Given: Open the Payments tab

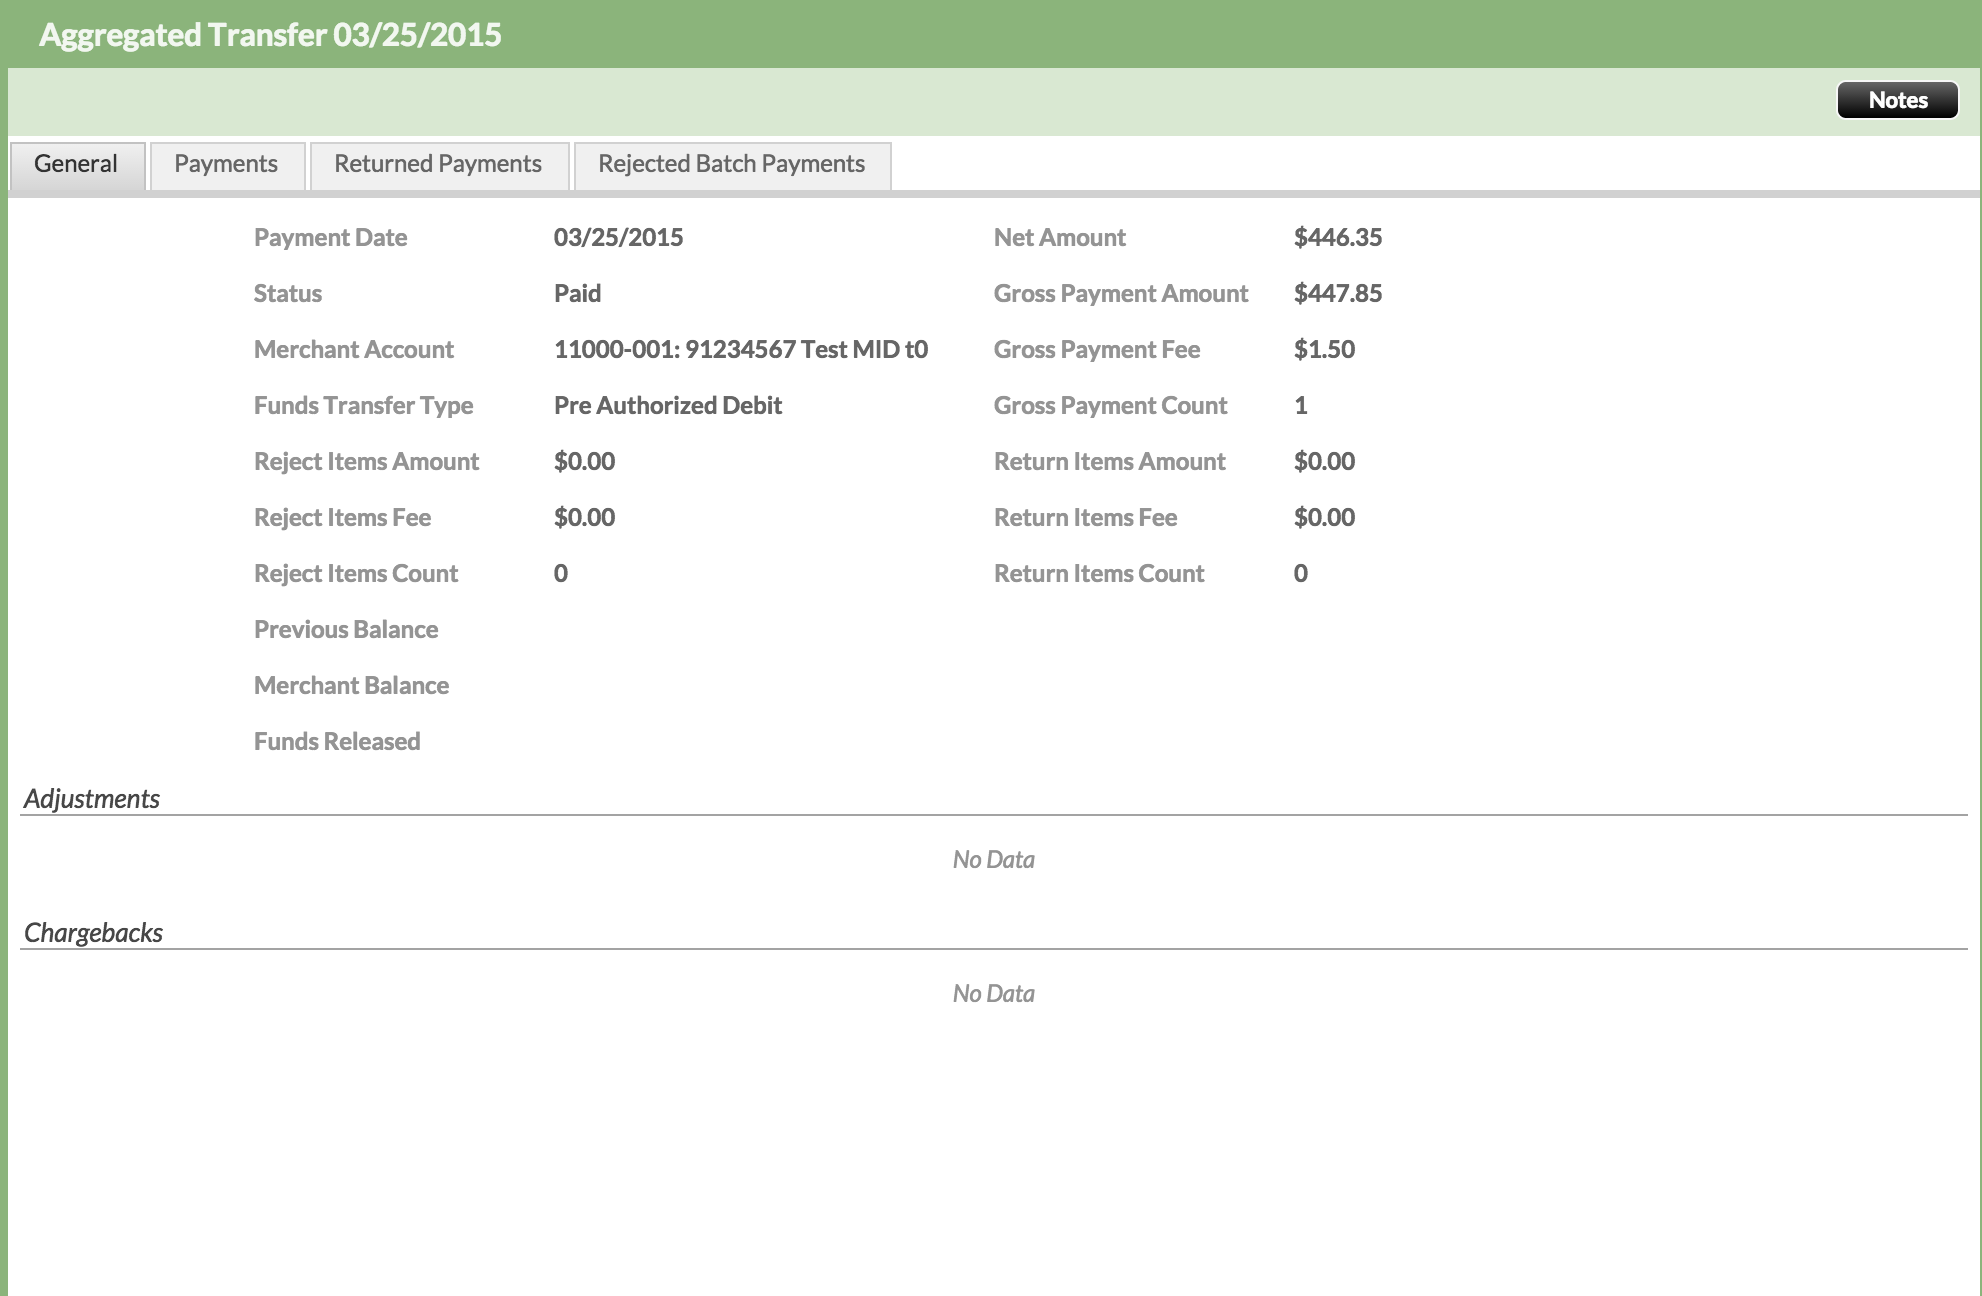Looking at the screenshot, I should (x=226, y=164).
